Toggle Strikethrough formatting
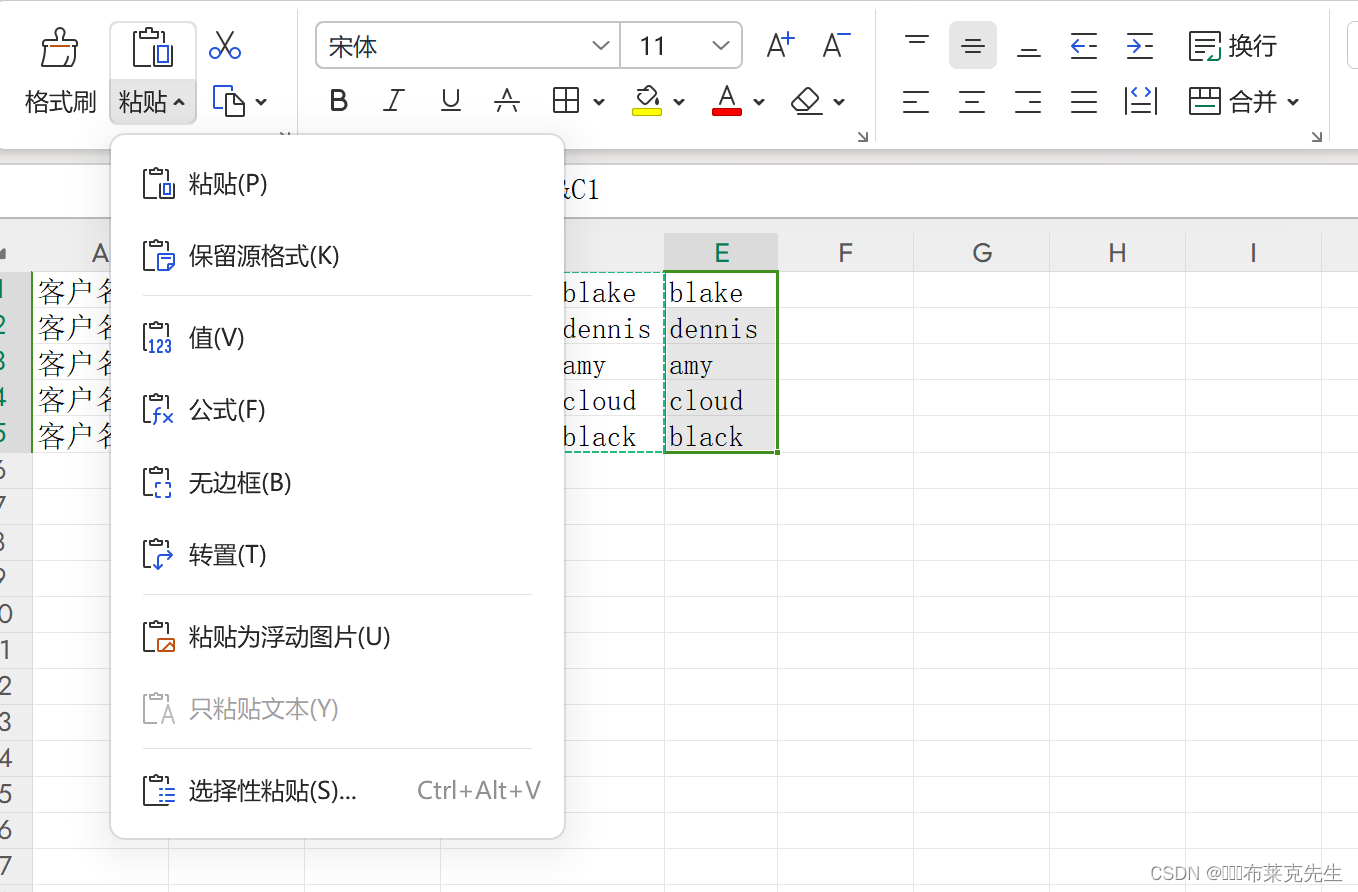This screenshot has width=1358, height=892. (x=507, y=101)
